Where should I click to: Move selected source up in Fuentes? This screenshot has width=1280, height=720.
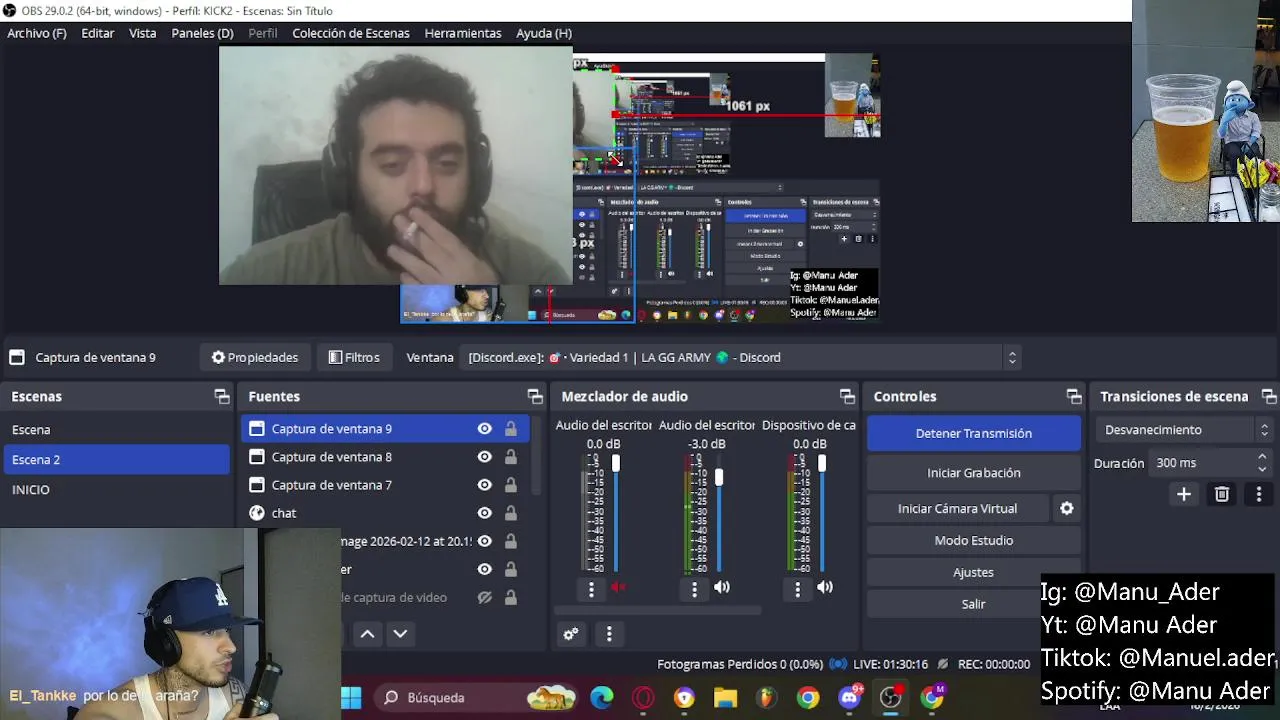(367, 634)
